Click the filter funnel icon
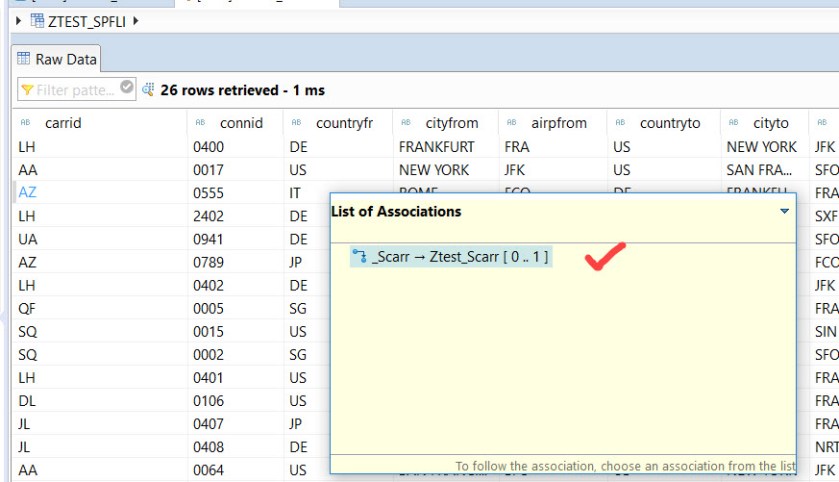The height and width of the screenshot is (482, 839). 27,90
